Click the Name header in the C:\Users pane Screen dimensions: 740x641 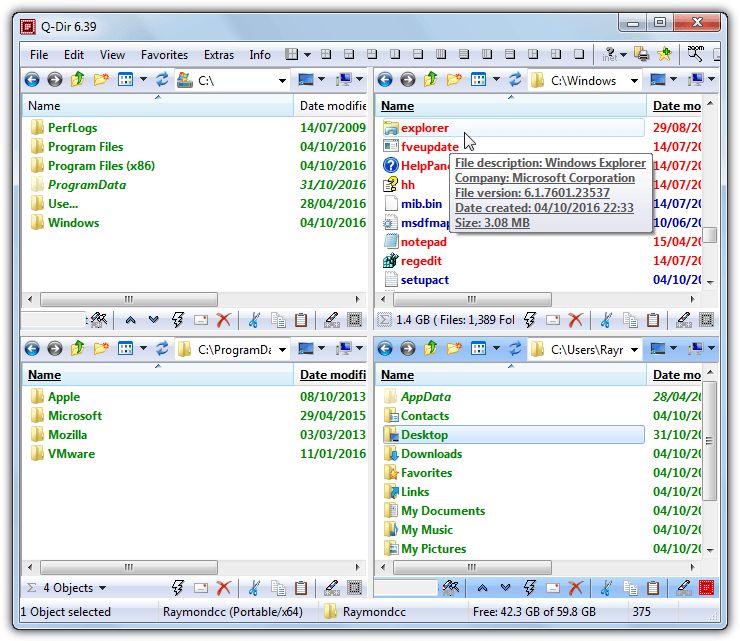point(511,375)
